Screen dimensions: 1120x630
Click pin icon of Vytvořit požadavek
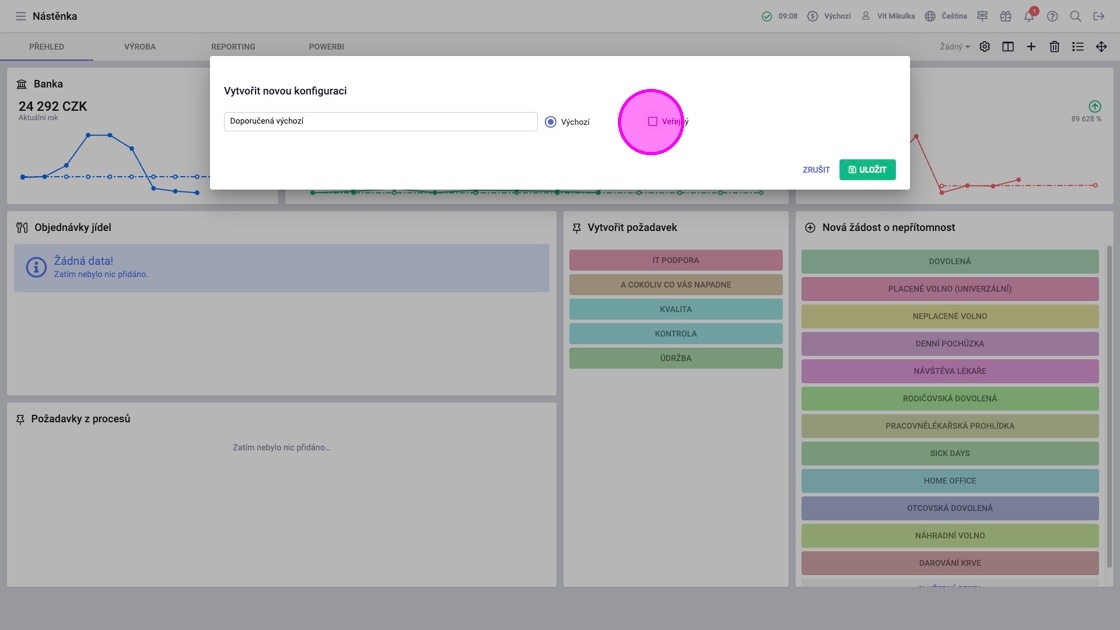(x=576, y=228)
